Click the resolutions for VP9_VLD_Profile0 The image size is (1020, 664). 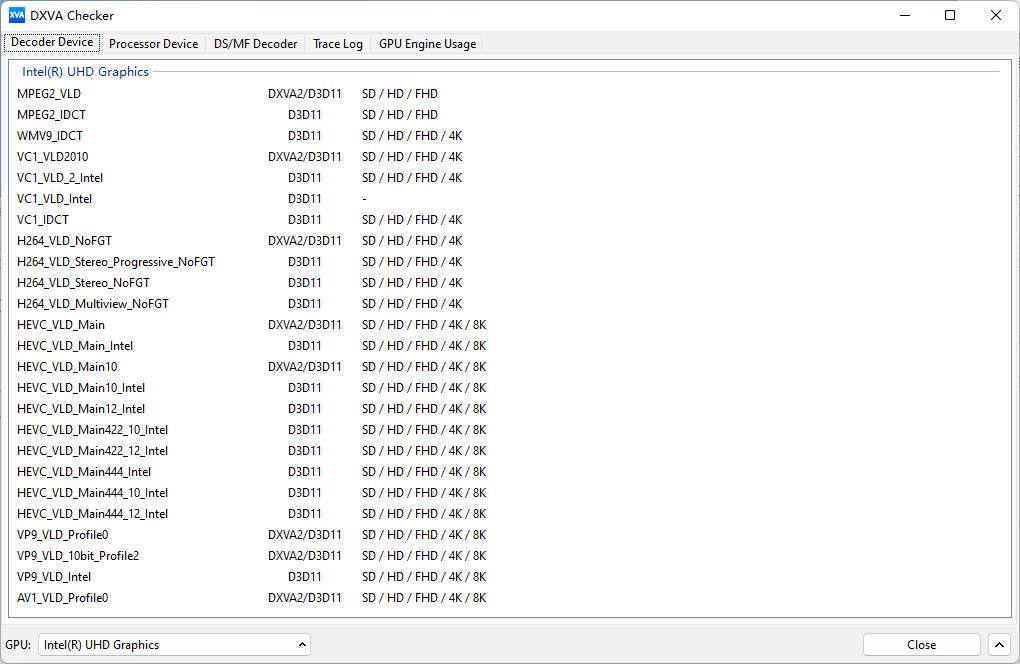424,535
